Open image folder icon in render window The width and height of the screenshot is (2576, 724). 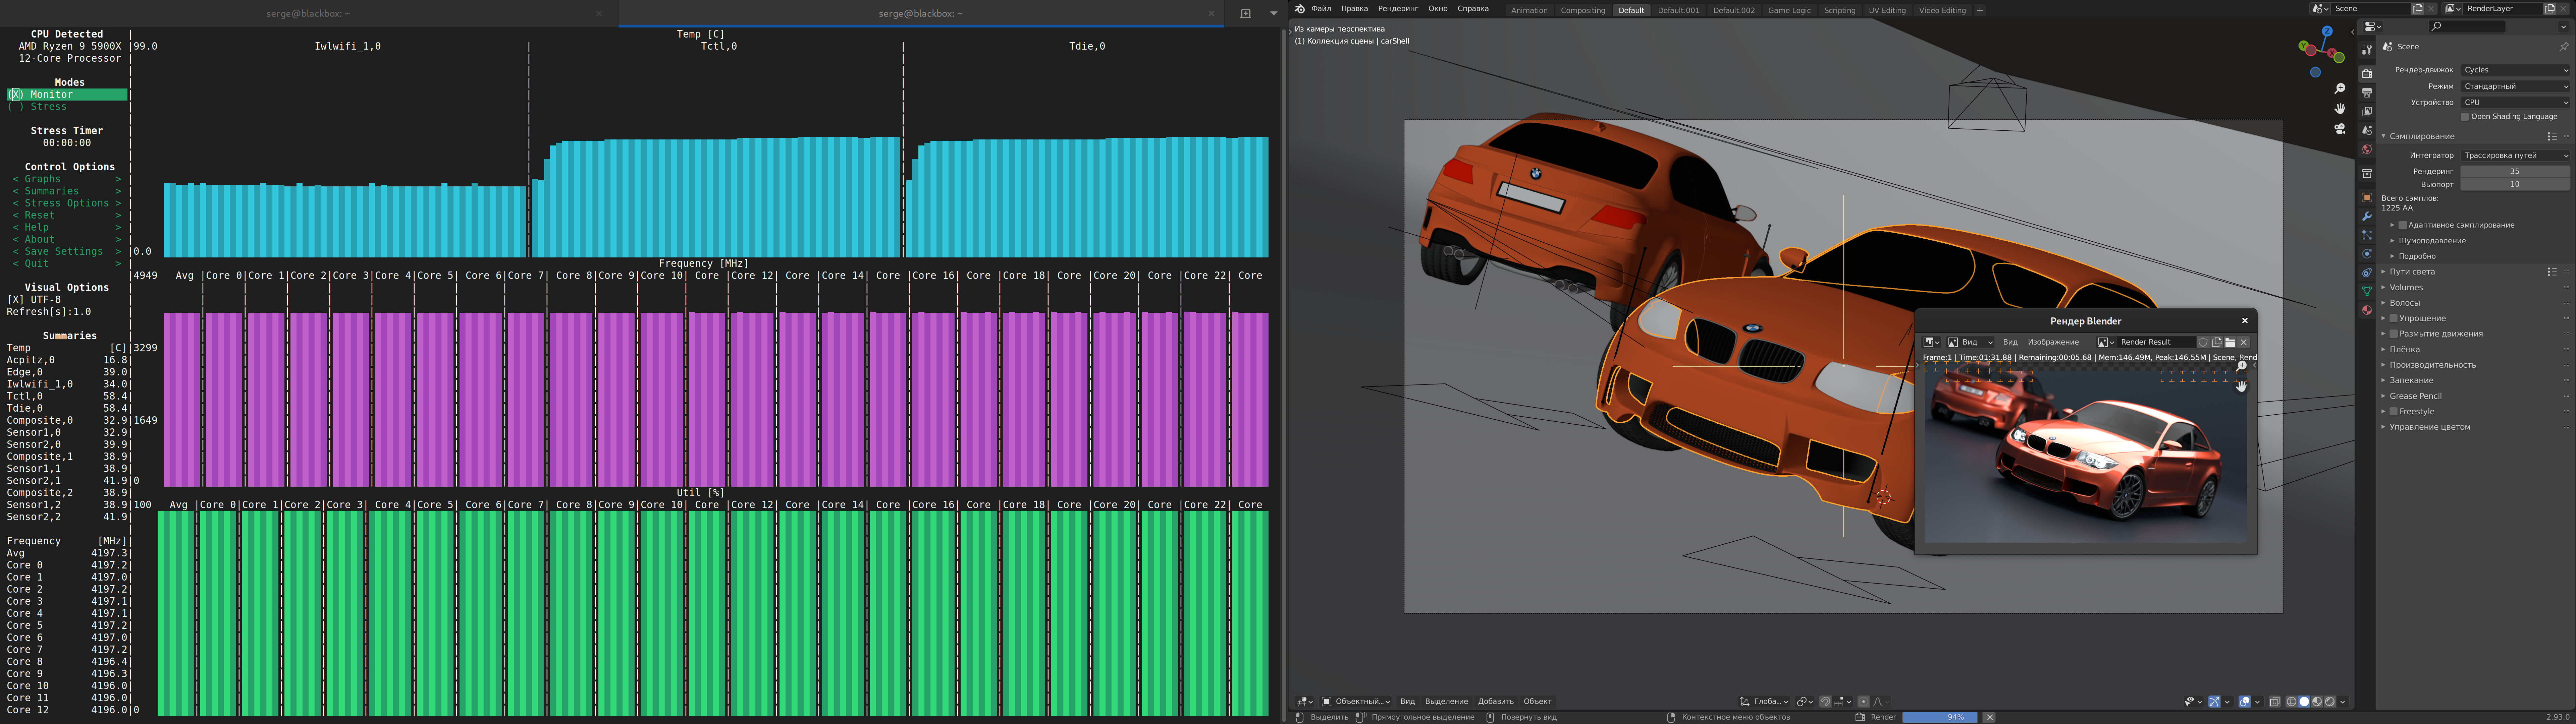pos(2230,342)
